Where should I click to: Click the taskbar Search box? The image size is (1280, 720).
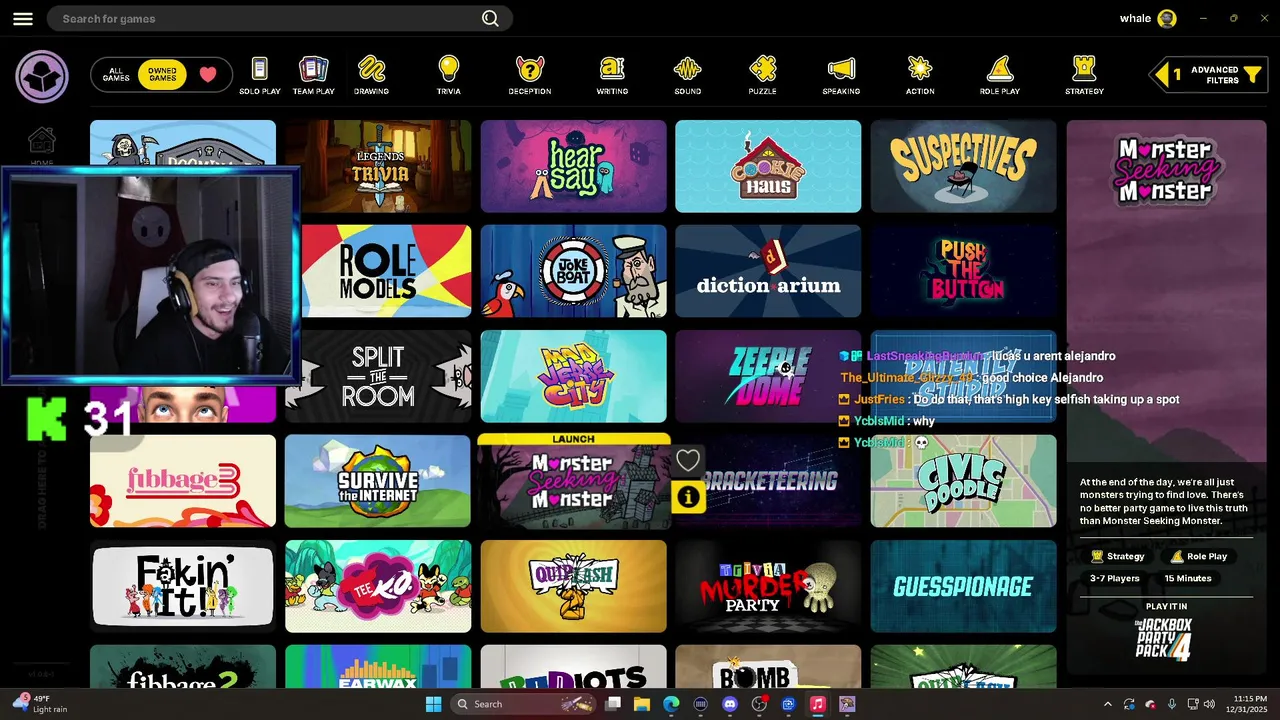[522, 704]
